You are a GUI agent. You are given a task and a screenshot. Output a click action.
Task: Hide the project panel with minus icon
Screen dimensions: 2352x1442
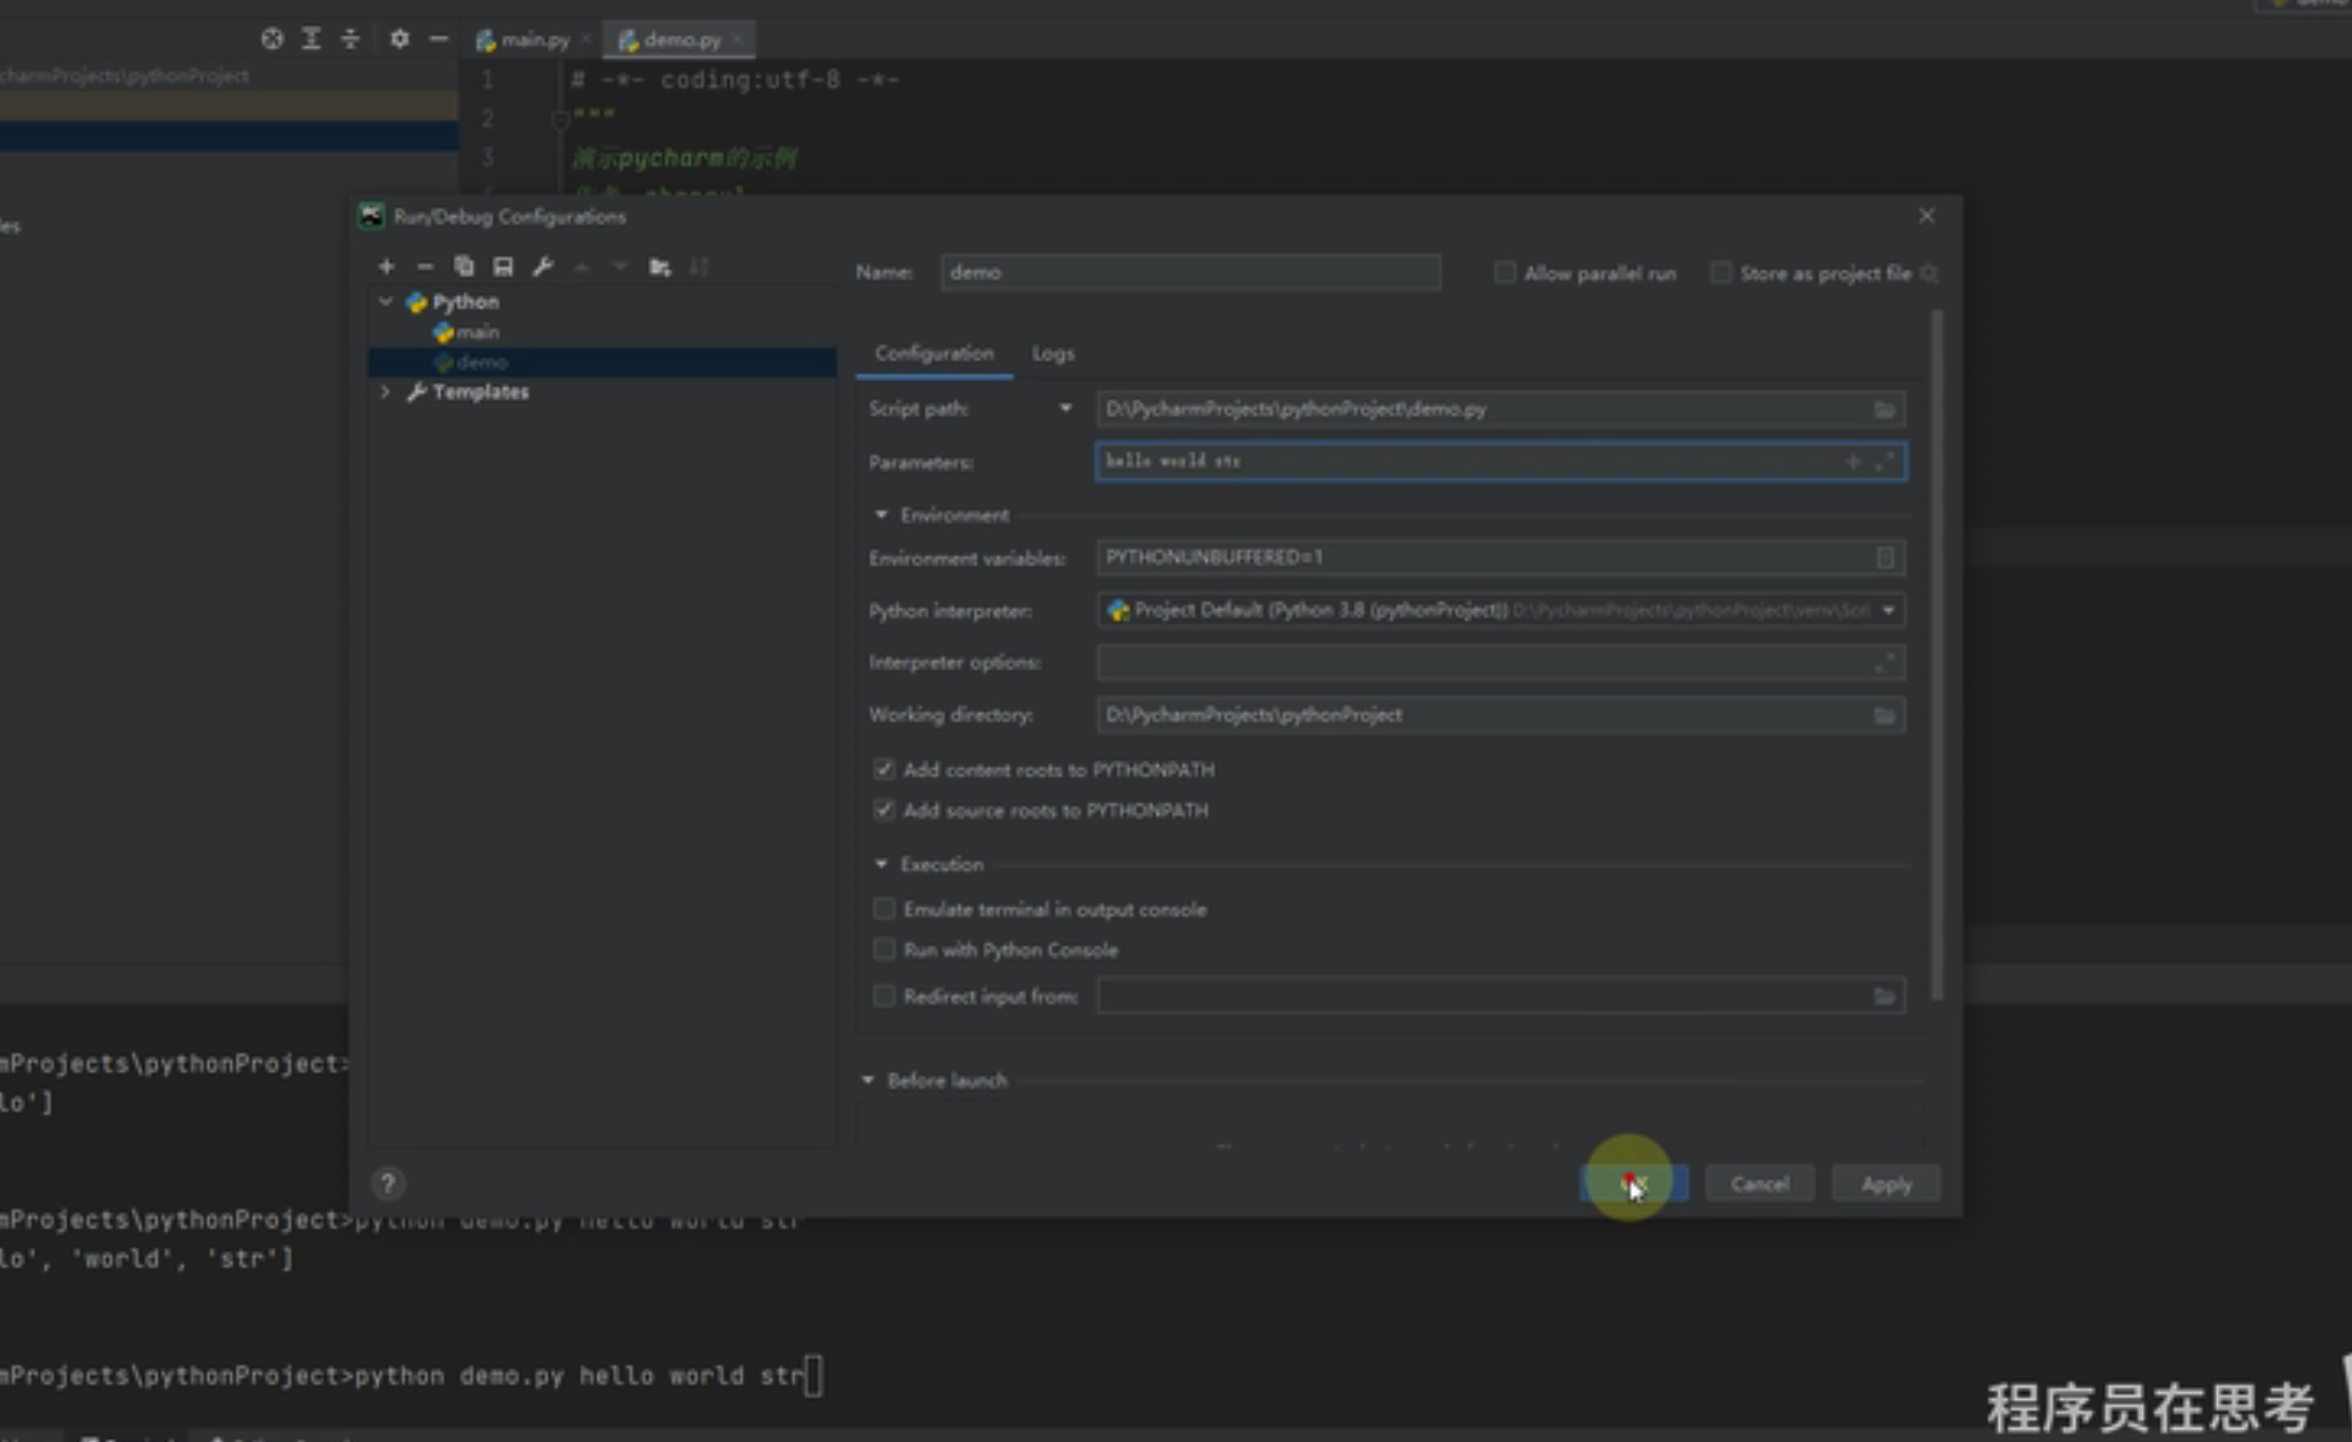[x=438, y=39]
